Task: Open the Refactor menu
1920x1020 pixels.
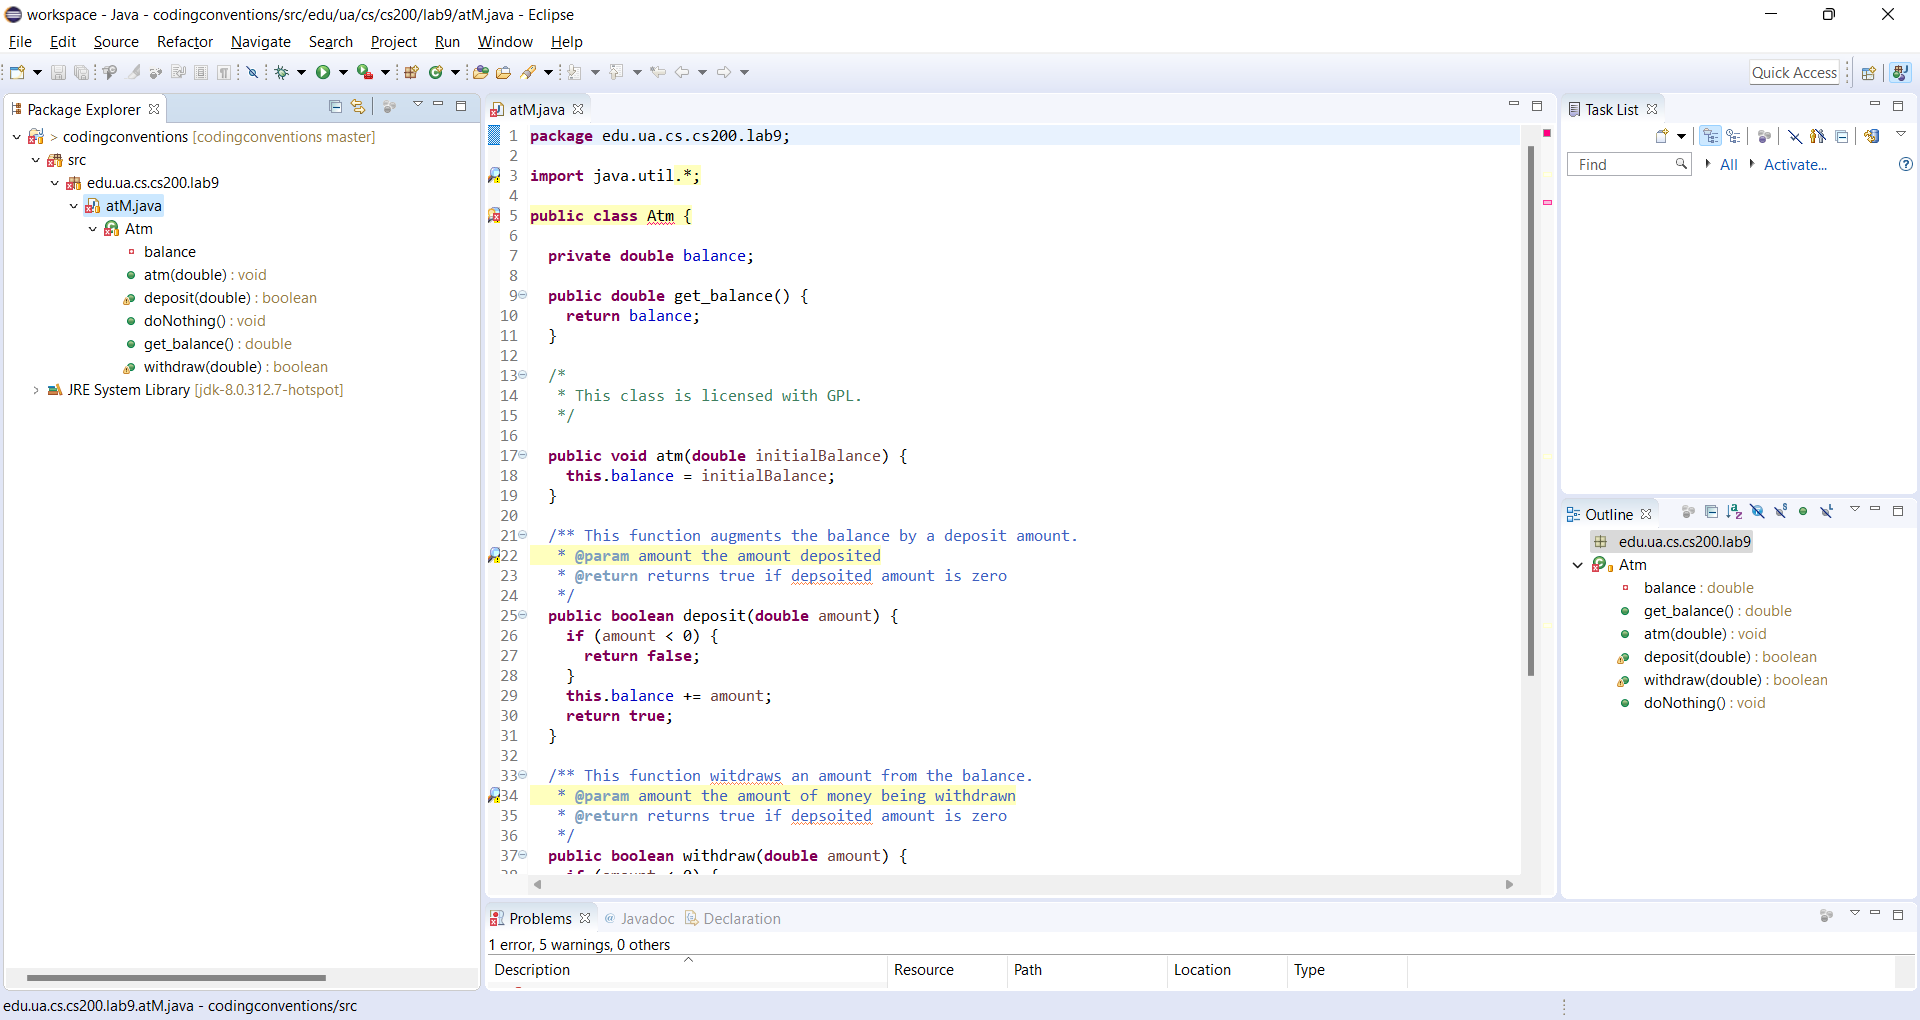Action: pos(184,42)
